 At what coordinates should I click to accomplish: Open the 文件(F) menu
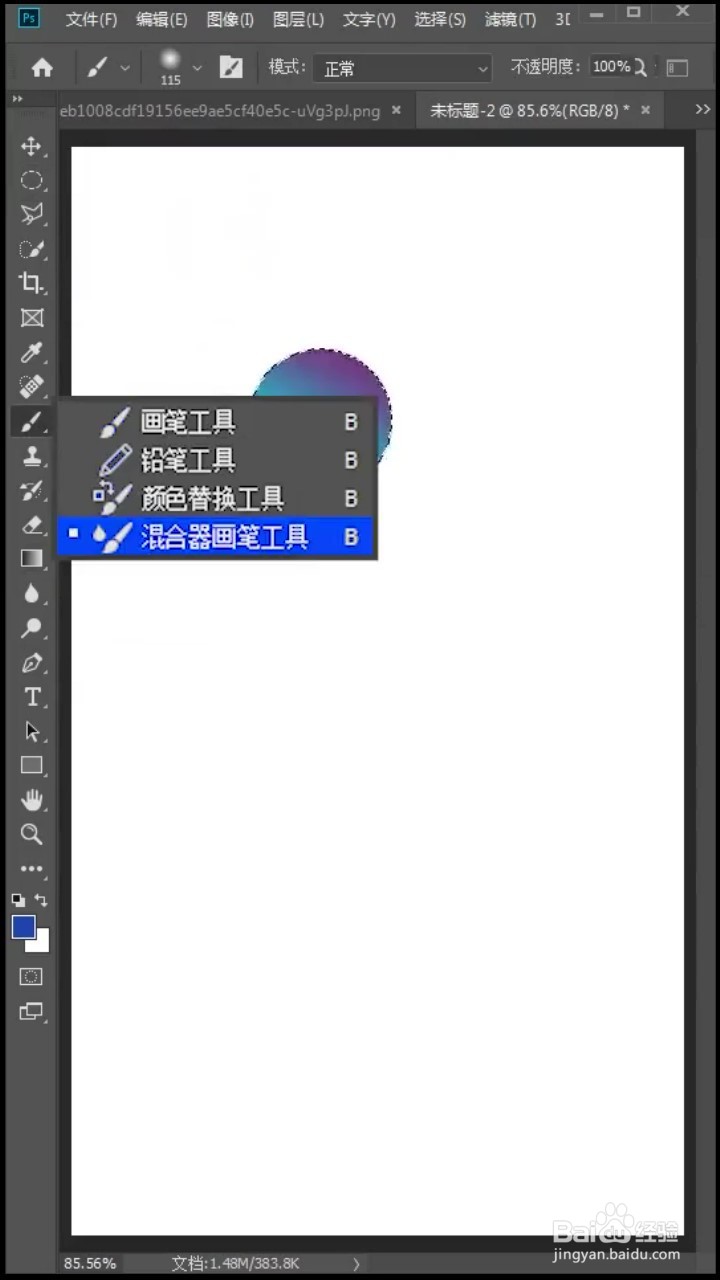point(91,19)
